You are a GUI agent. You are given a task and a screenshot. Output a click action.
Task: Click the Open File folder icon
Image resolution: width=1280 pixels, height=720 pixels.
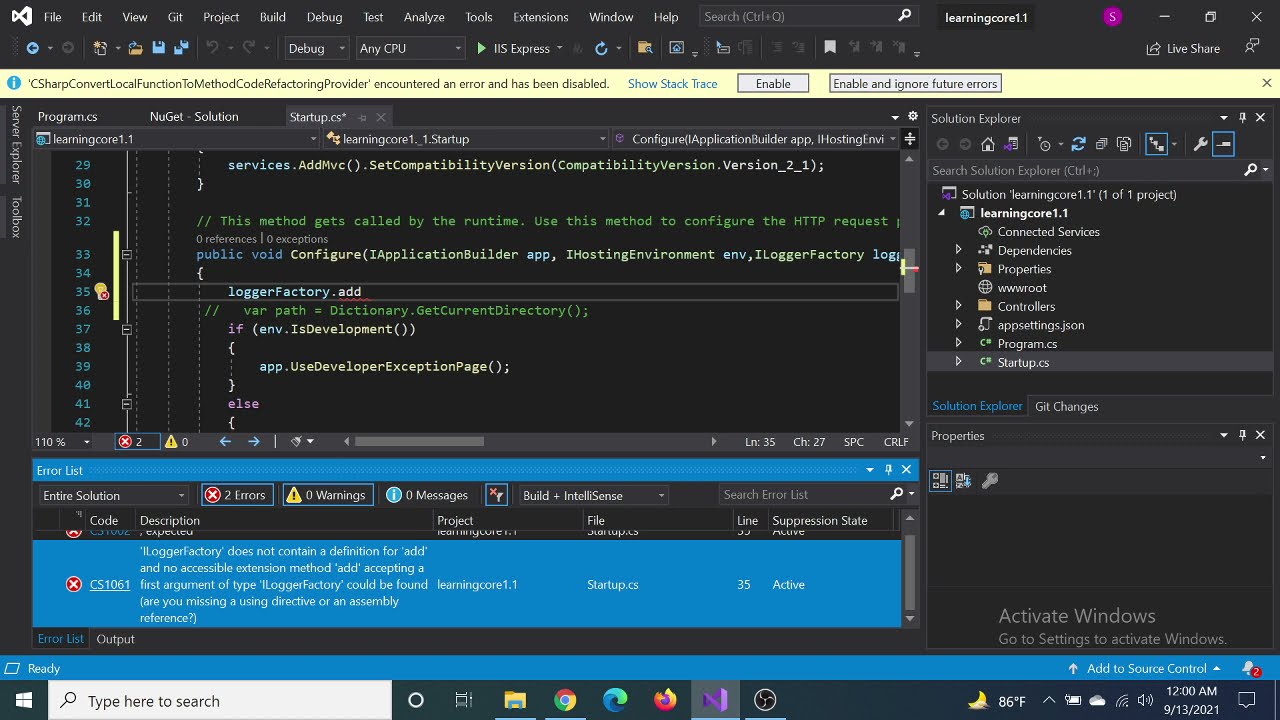click(138, 48)
